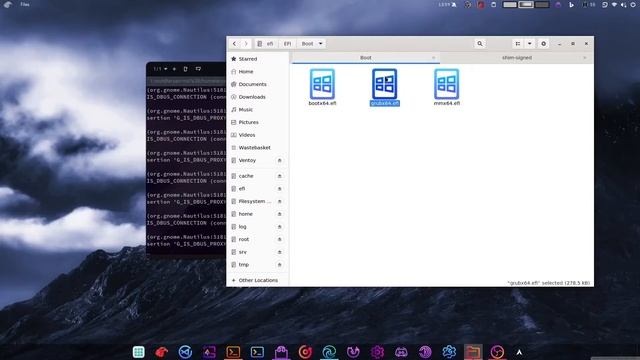Viewport: 640px width, 360px height.
Task: Open the app grid in the dock
Action: [x=138, y=351]
